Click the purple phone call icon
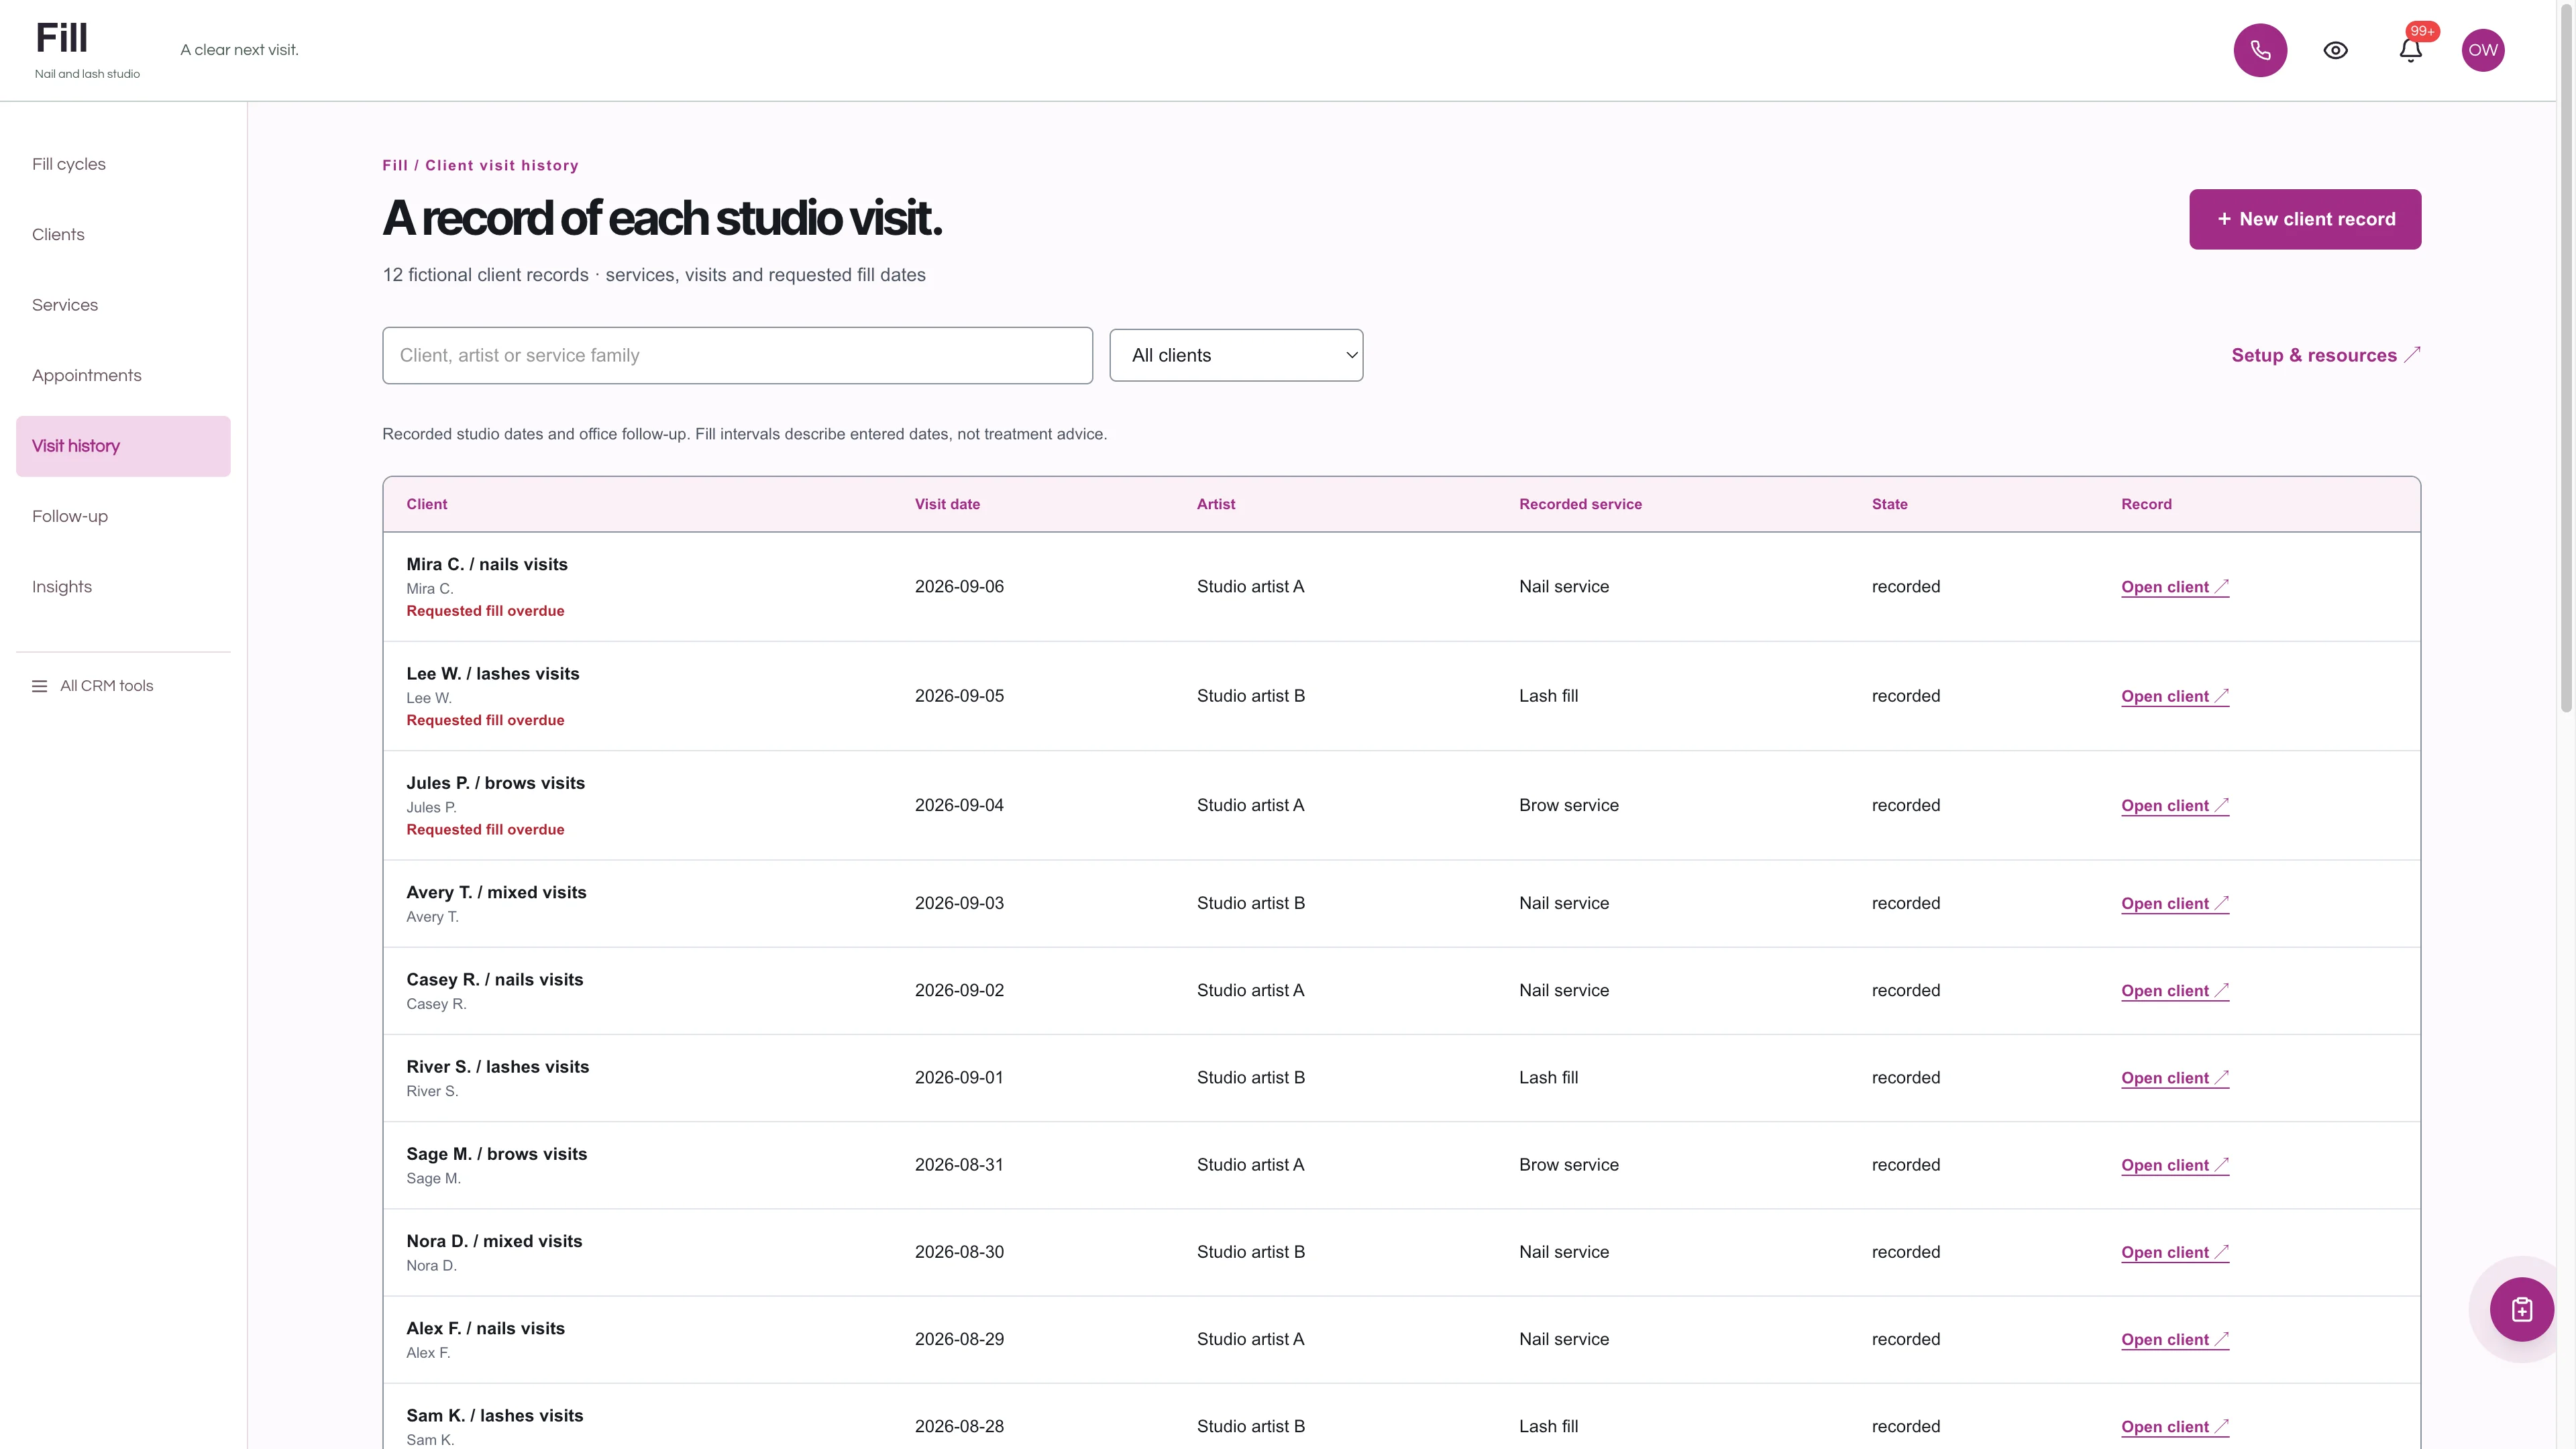The image size is (2576, 1449). [2260, 50]
